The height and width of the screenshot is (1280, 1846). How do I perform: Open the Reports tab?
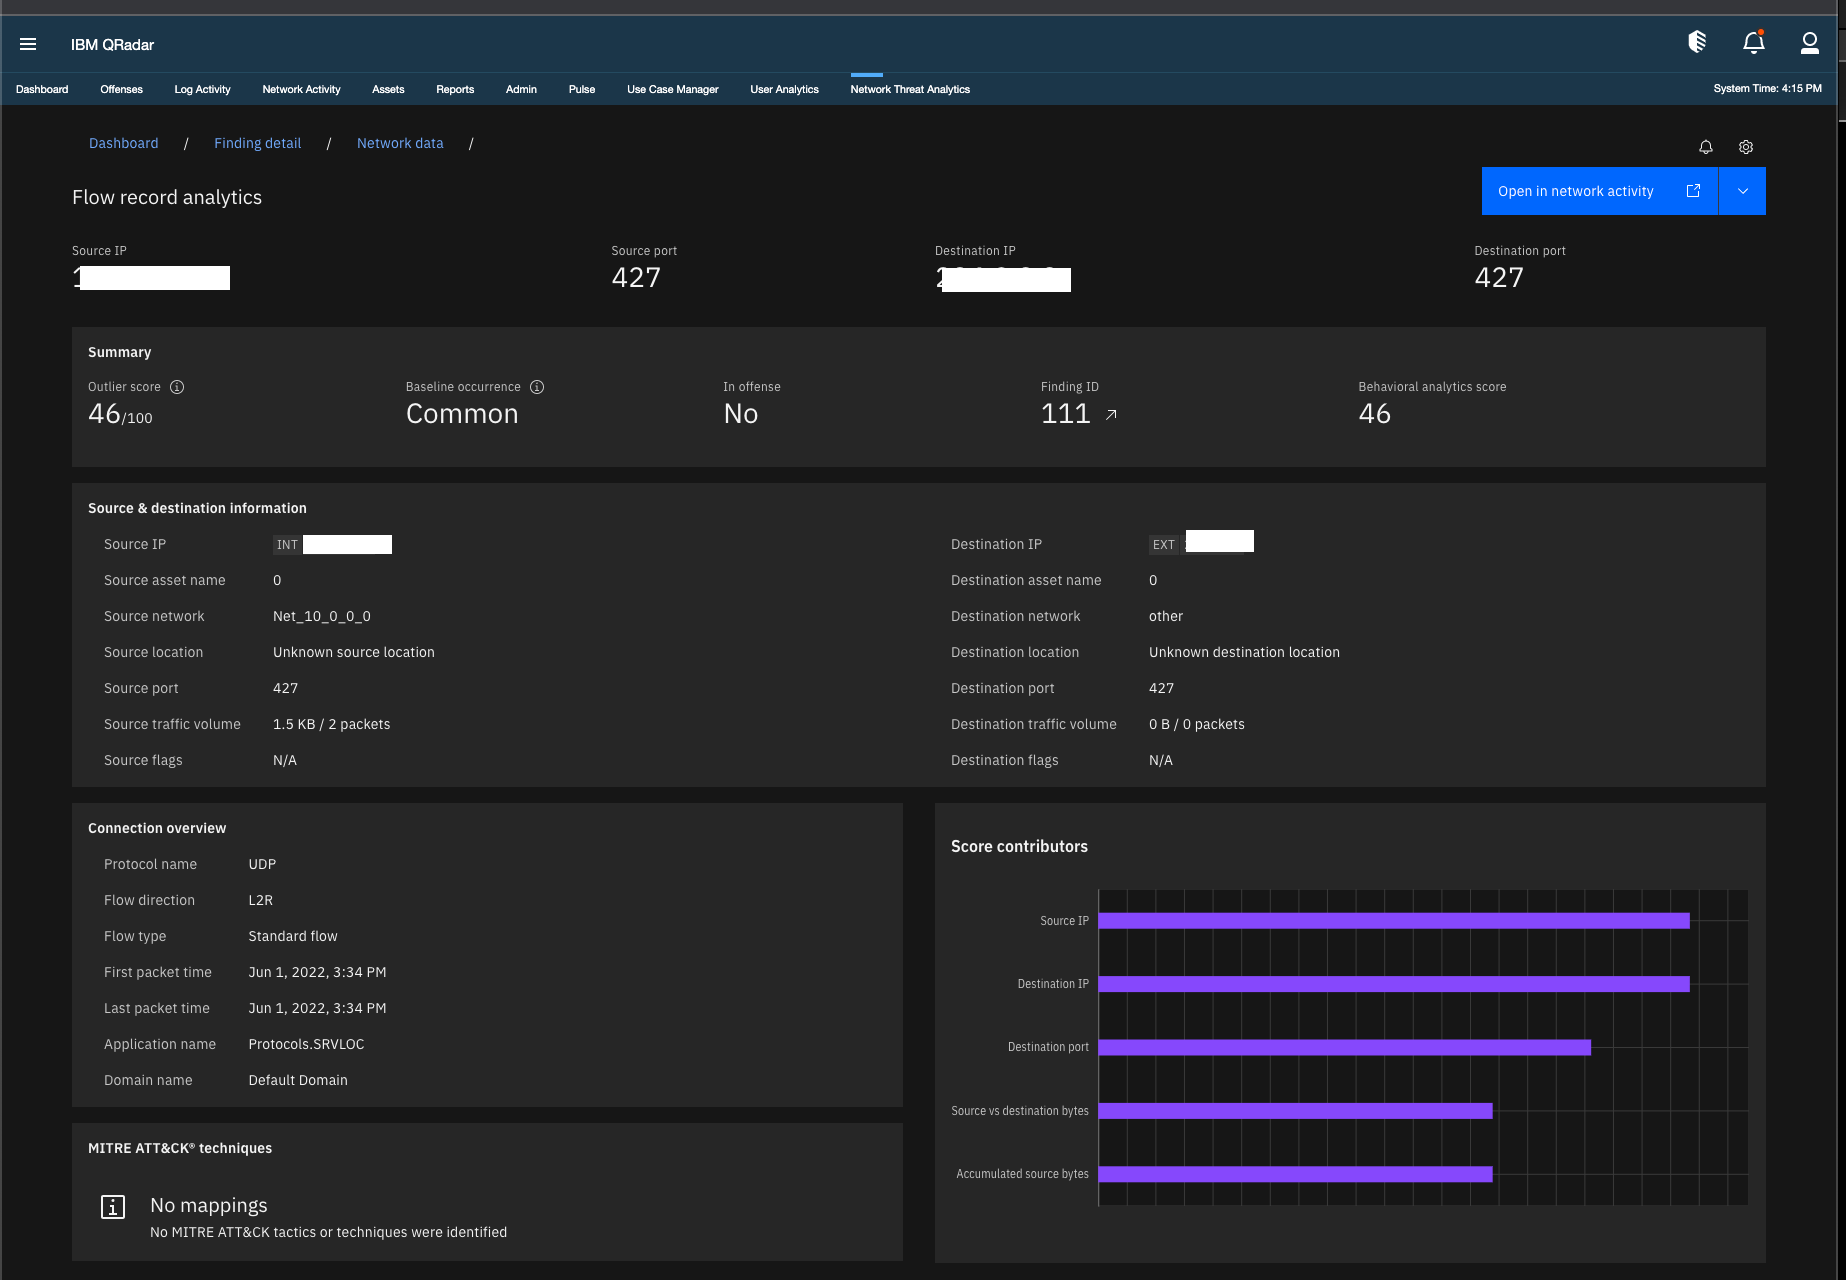coord(455,89)
